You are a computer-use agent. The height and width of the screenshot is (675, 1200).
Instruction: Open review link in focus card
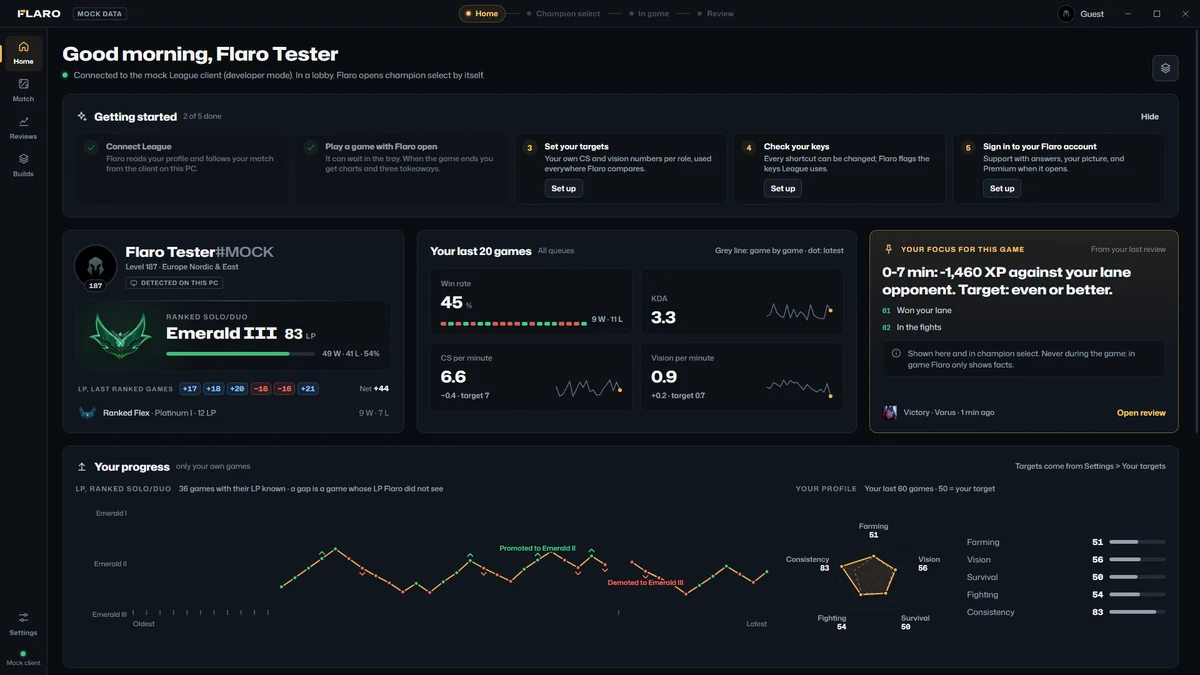(1141, 413)
